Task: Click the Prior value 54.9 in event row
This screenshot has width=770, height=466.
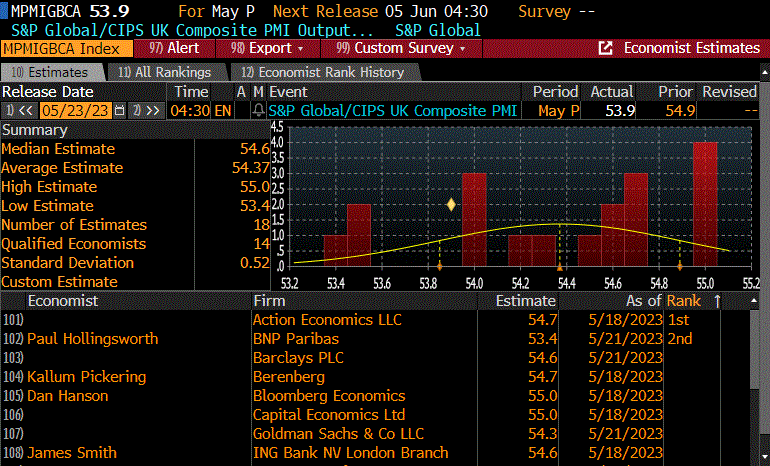Action: coord(680,111)
